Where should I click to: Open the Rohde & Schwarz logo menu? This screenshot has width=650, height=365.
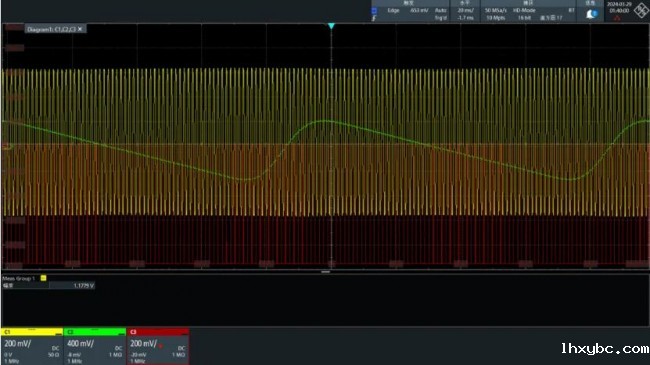click(641, 10)
